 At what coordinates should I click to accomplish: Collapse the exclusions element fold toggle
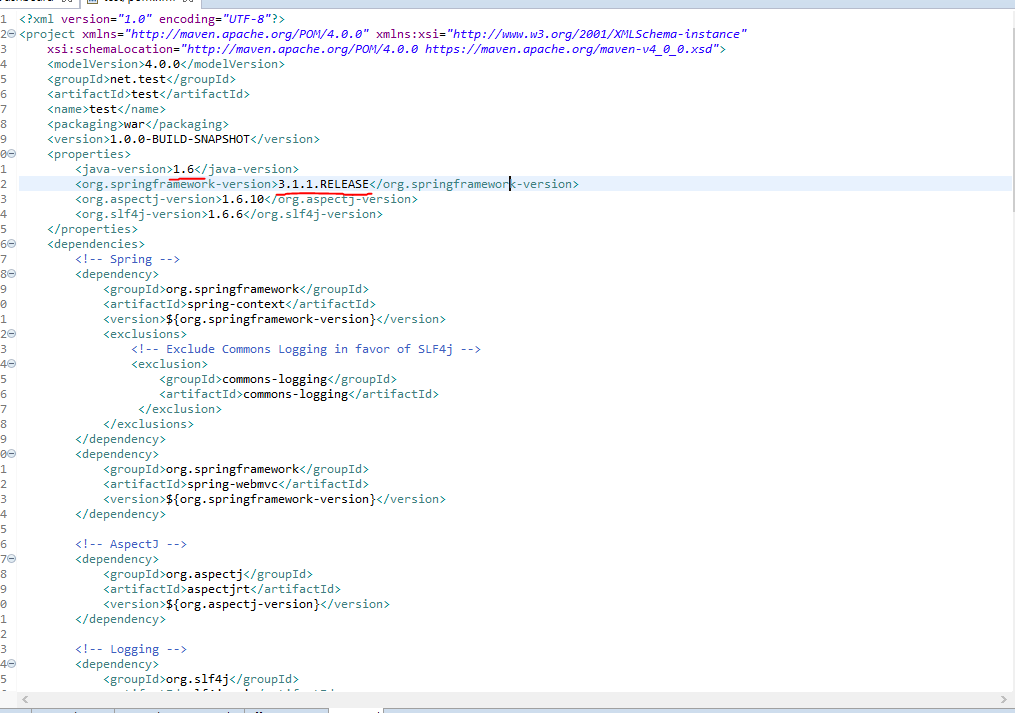coord(12,334)
